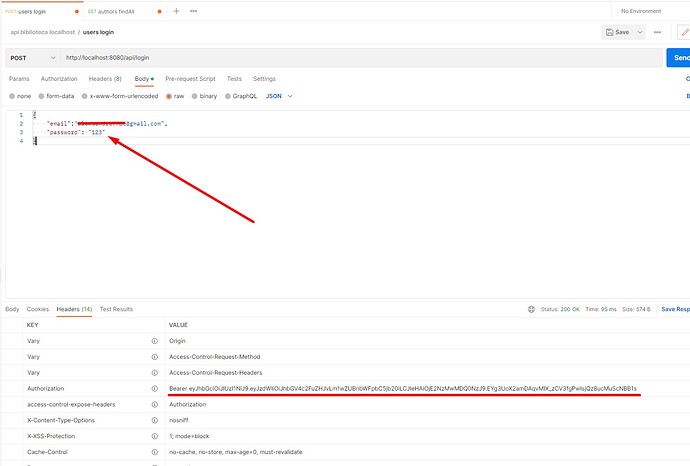Click the nosniff header value
Image resolution: width=690 pixels, height=466 pixels.
[179, 420]
